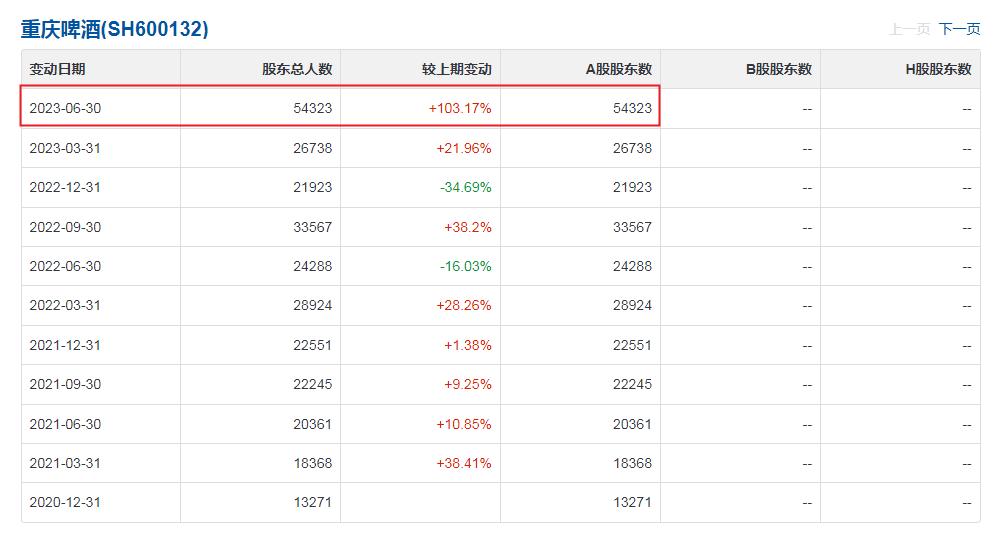Click 22551 in A股股东数 column
Image resolution: width=1001 pixels, height=539 pixels.
pos(633,345)
